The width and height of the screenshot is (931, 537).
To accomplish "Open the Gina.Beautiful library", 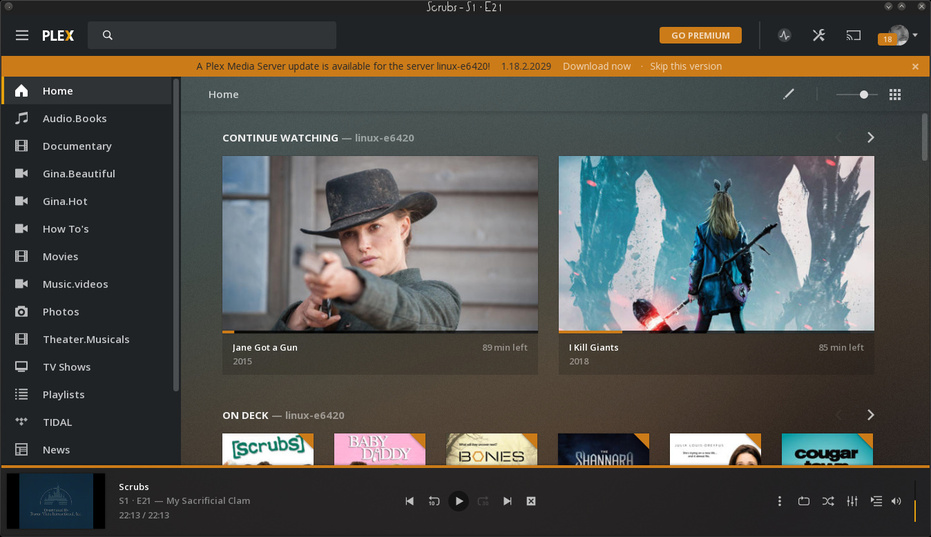I will tap(87, 173).
